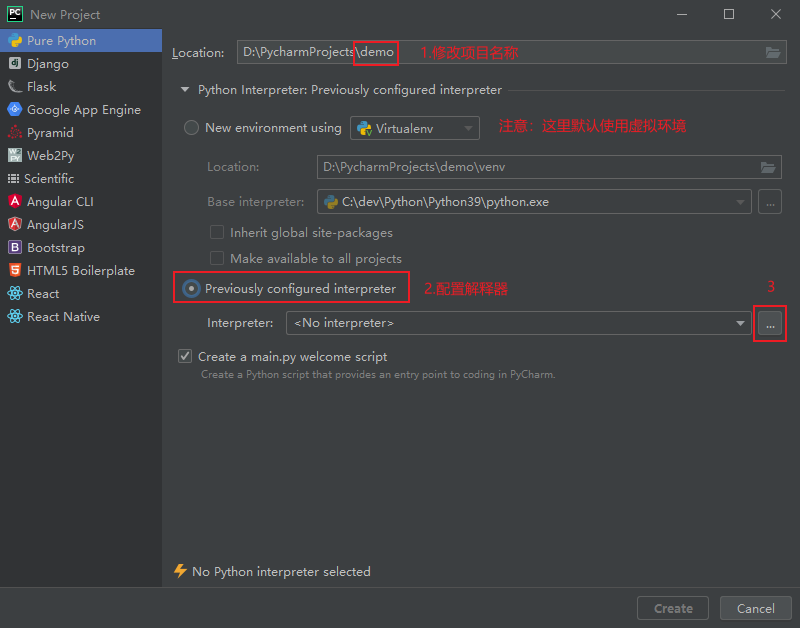The height and width of the screenshot is (628, 800).
Task: Click the AngularJS shield icon
Action: 15,224
